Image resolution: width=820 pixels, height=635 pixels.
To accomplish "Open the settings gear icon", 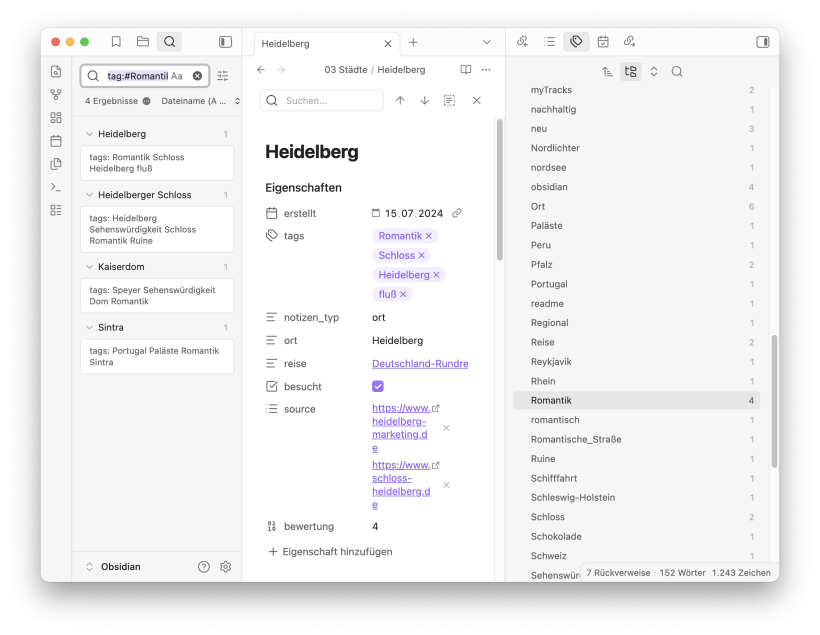I will [x=225, y=566].
